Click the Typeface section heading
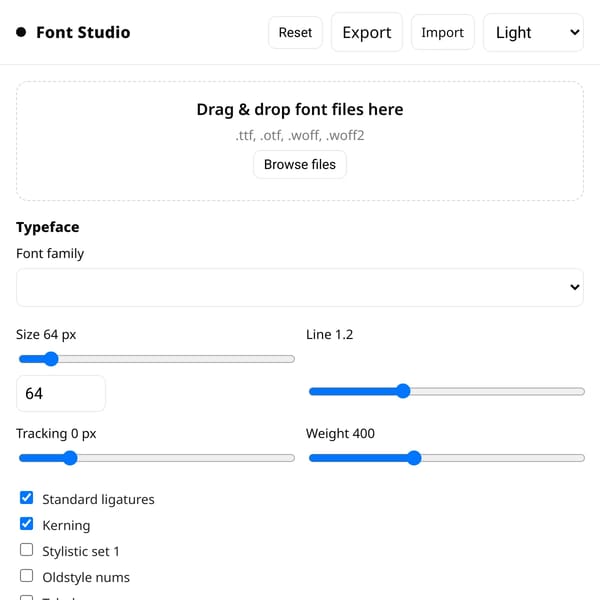Viewport: 600px width, 600px height. point(47,227)
